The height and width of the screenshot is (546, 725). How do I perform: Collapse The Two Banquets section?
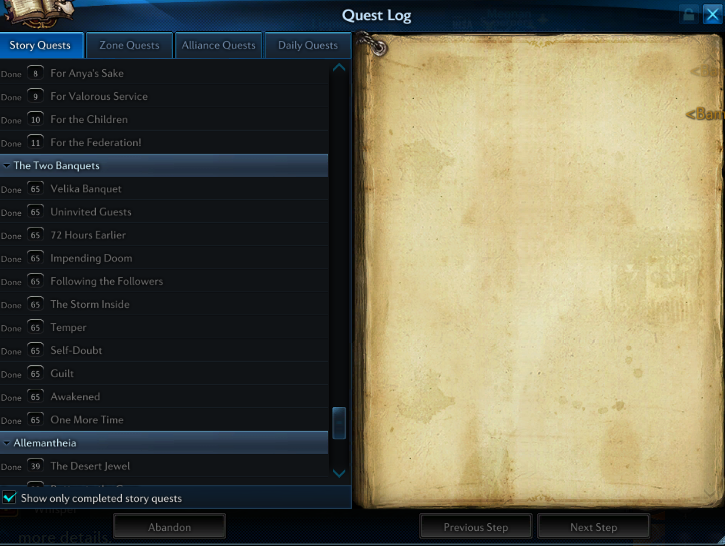[6, 166]
